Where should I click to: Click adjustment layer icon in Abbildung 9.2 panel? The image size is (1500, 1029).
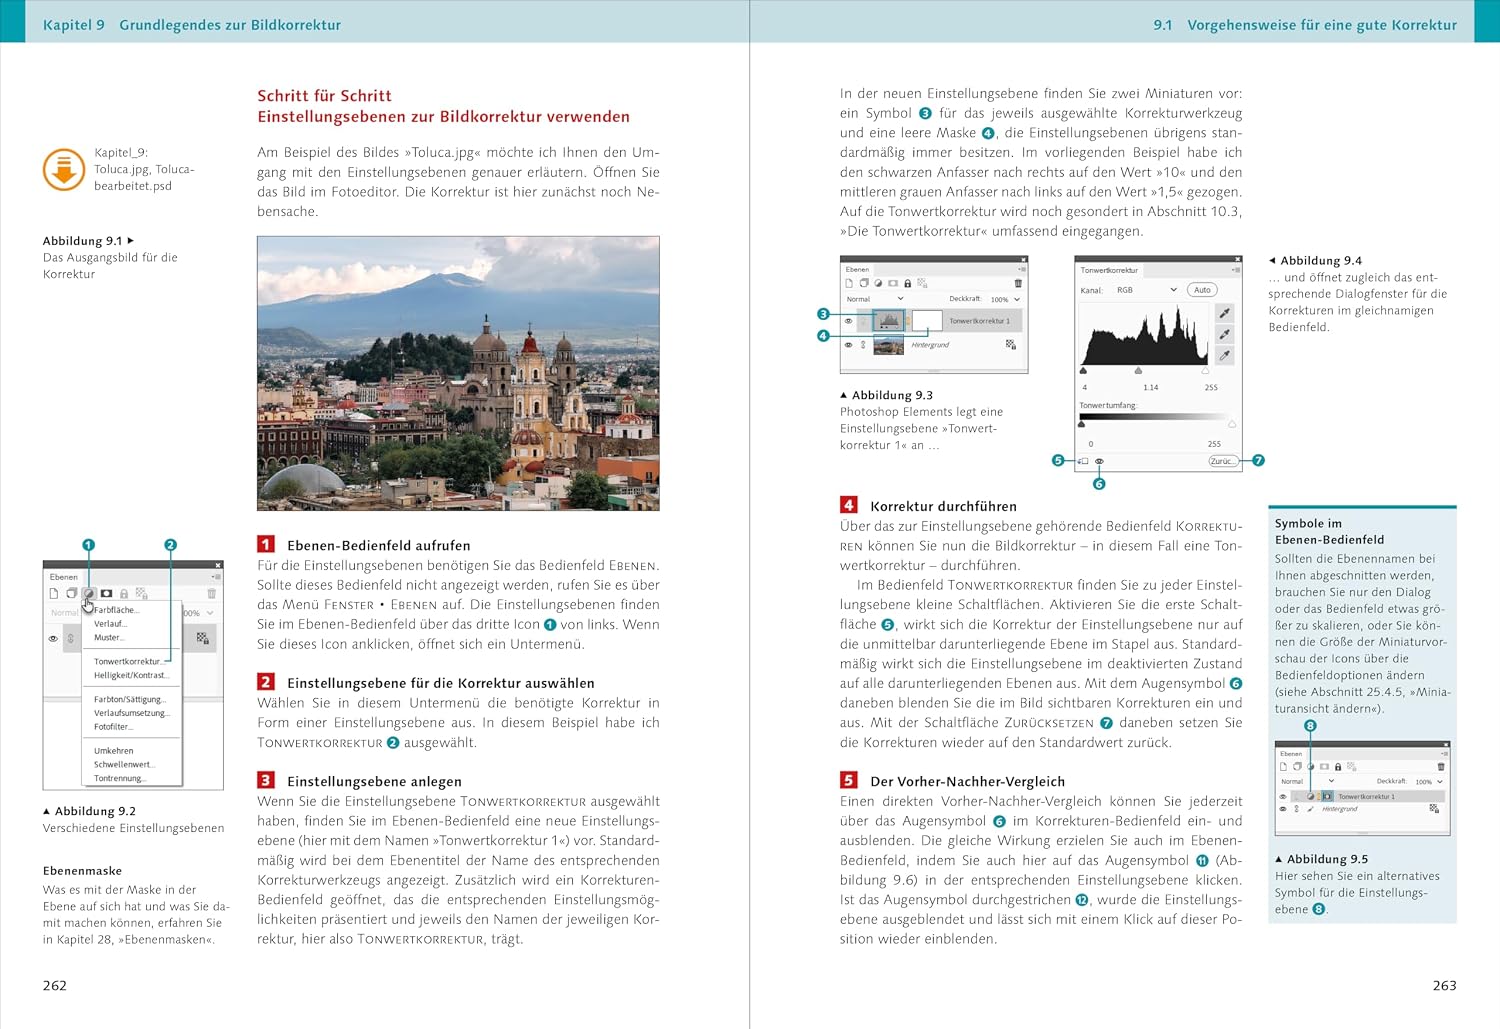(x=88, y=594)
